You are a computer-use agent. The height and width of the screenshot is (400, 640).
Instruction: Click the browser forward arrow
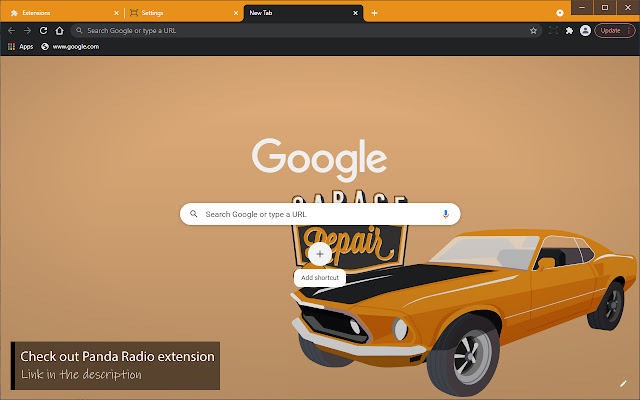(27, 31)
